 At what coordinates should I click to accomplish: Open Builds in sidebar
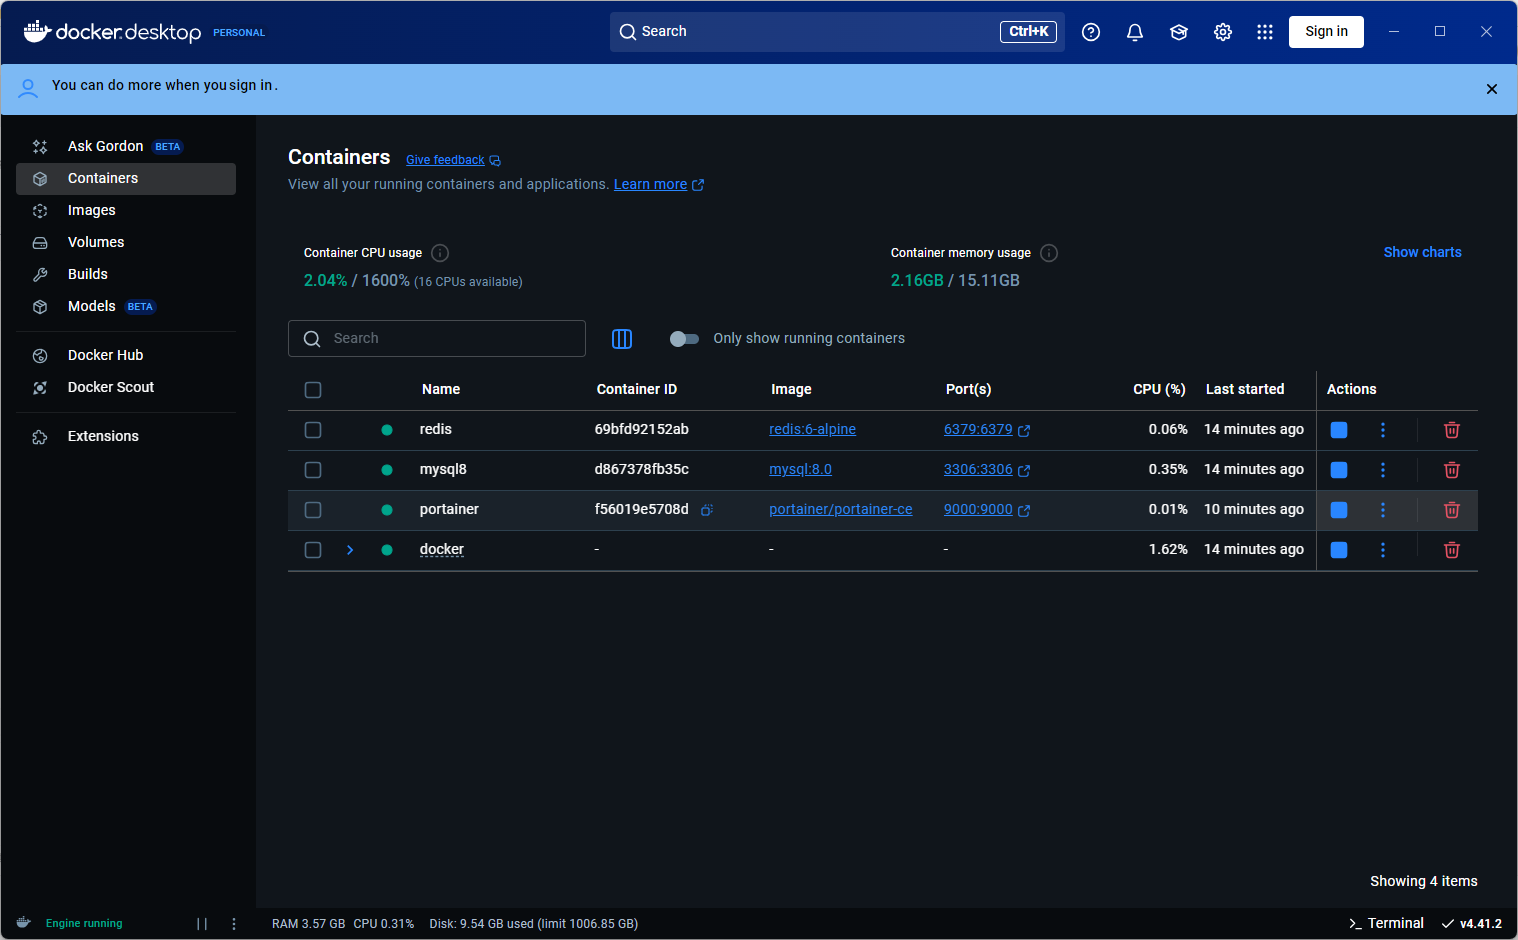126,274
